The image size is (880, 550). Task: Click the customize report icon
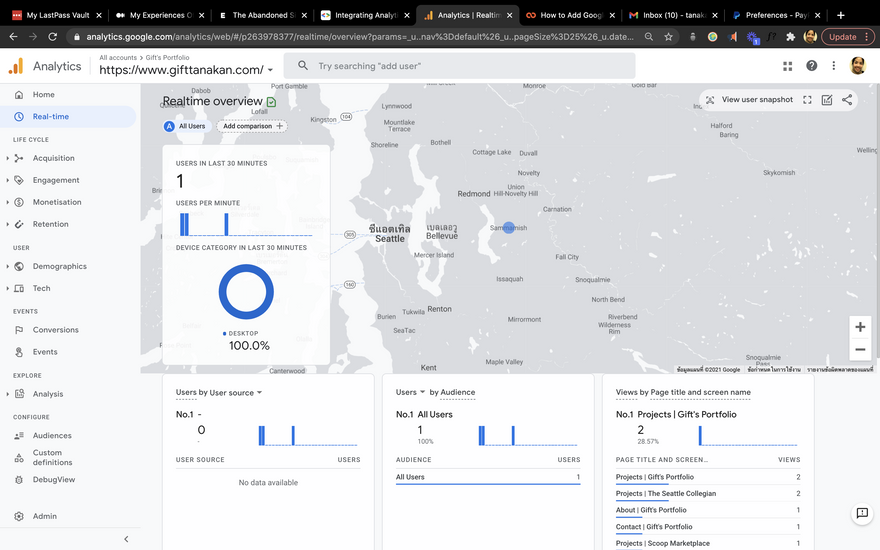click(x=827, y=100)
